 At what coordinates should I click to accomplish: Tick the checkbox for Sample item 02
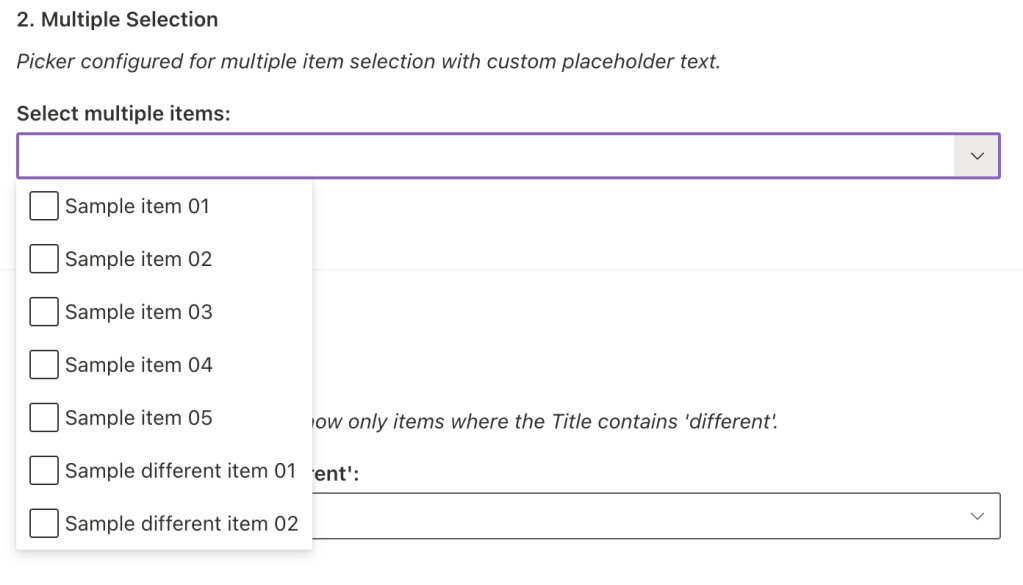point(44,259)
